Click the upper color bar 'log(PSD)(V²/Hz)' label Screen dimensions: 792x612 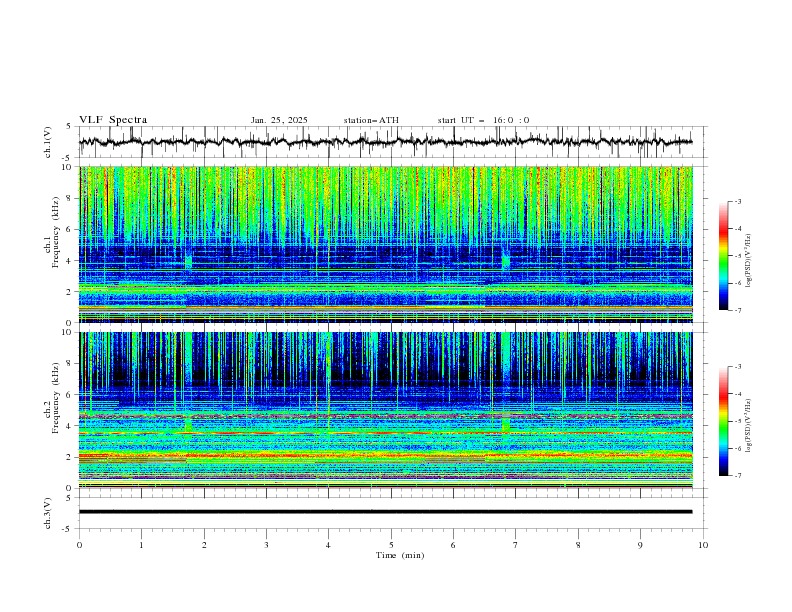[749, 261]
